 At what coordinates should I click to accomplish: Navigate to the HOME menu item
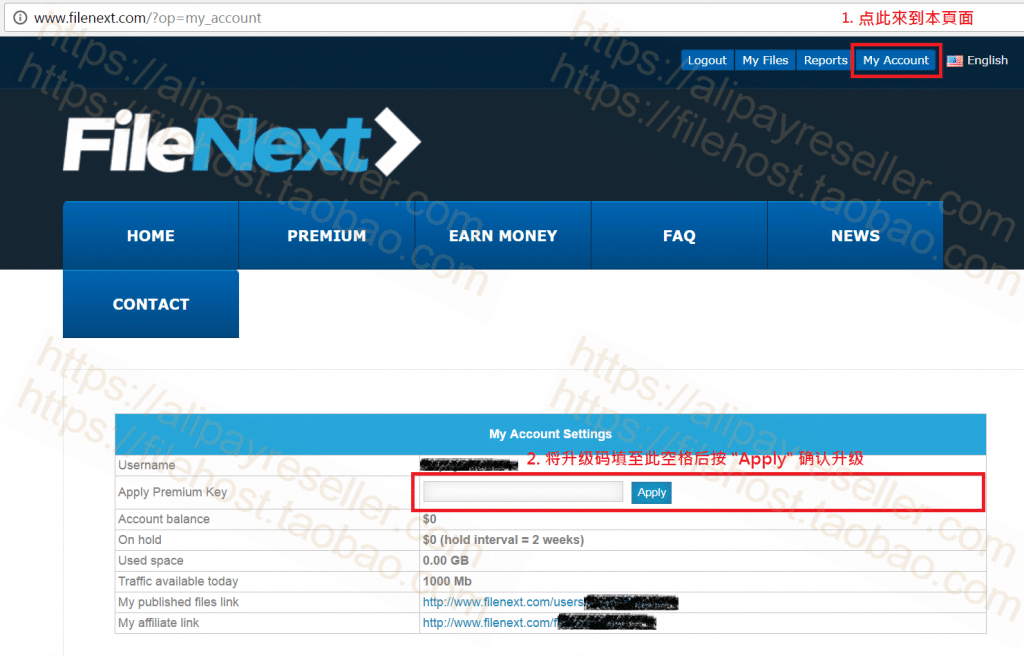pos(150,235)
